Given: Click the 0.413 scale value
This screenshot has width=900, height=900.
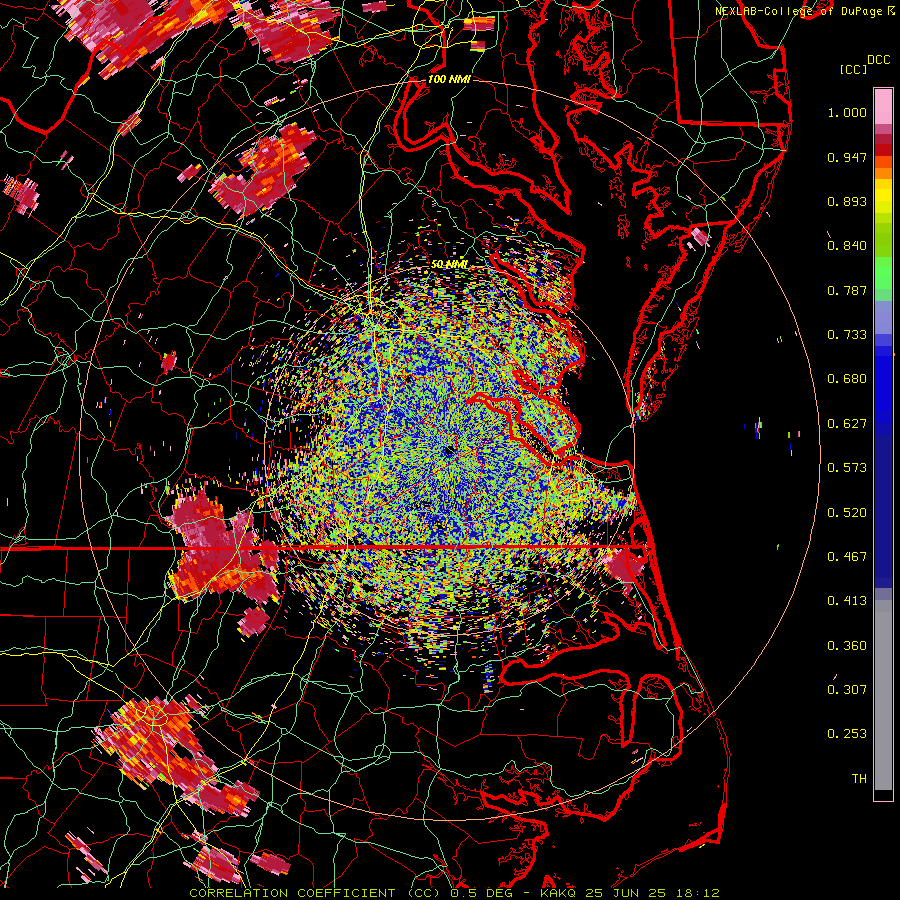Looking at the screenshot, I should pos(847,601).
